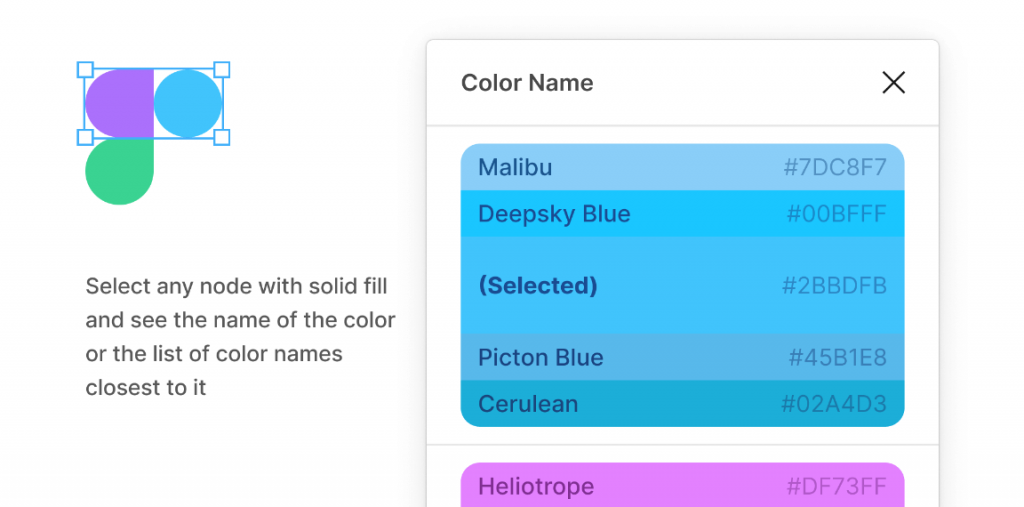The height and width of the screenshot is (507, 1024).
Task: Click the bottom-right selection handle
Action: tap(222, 137)
